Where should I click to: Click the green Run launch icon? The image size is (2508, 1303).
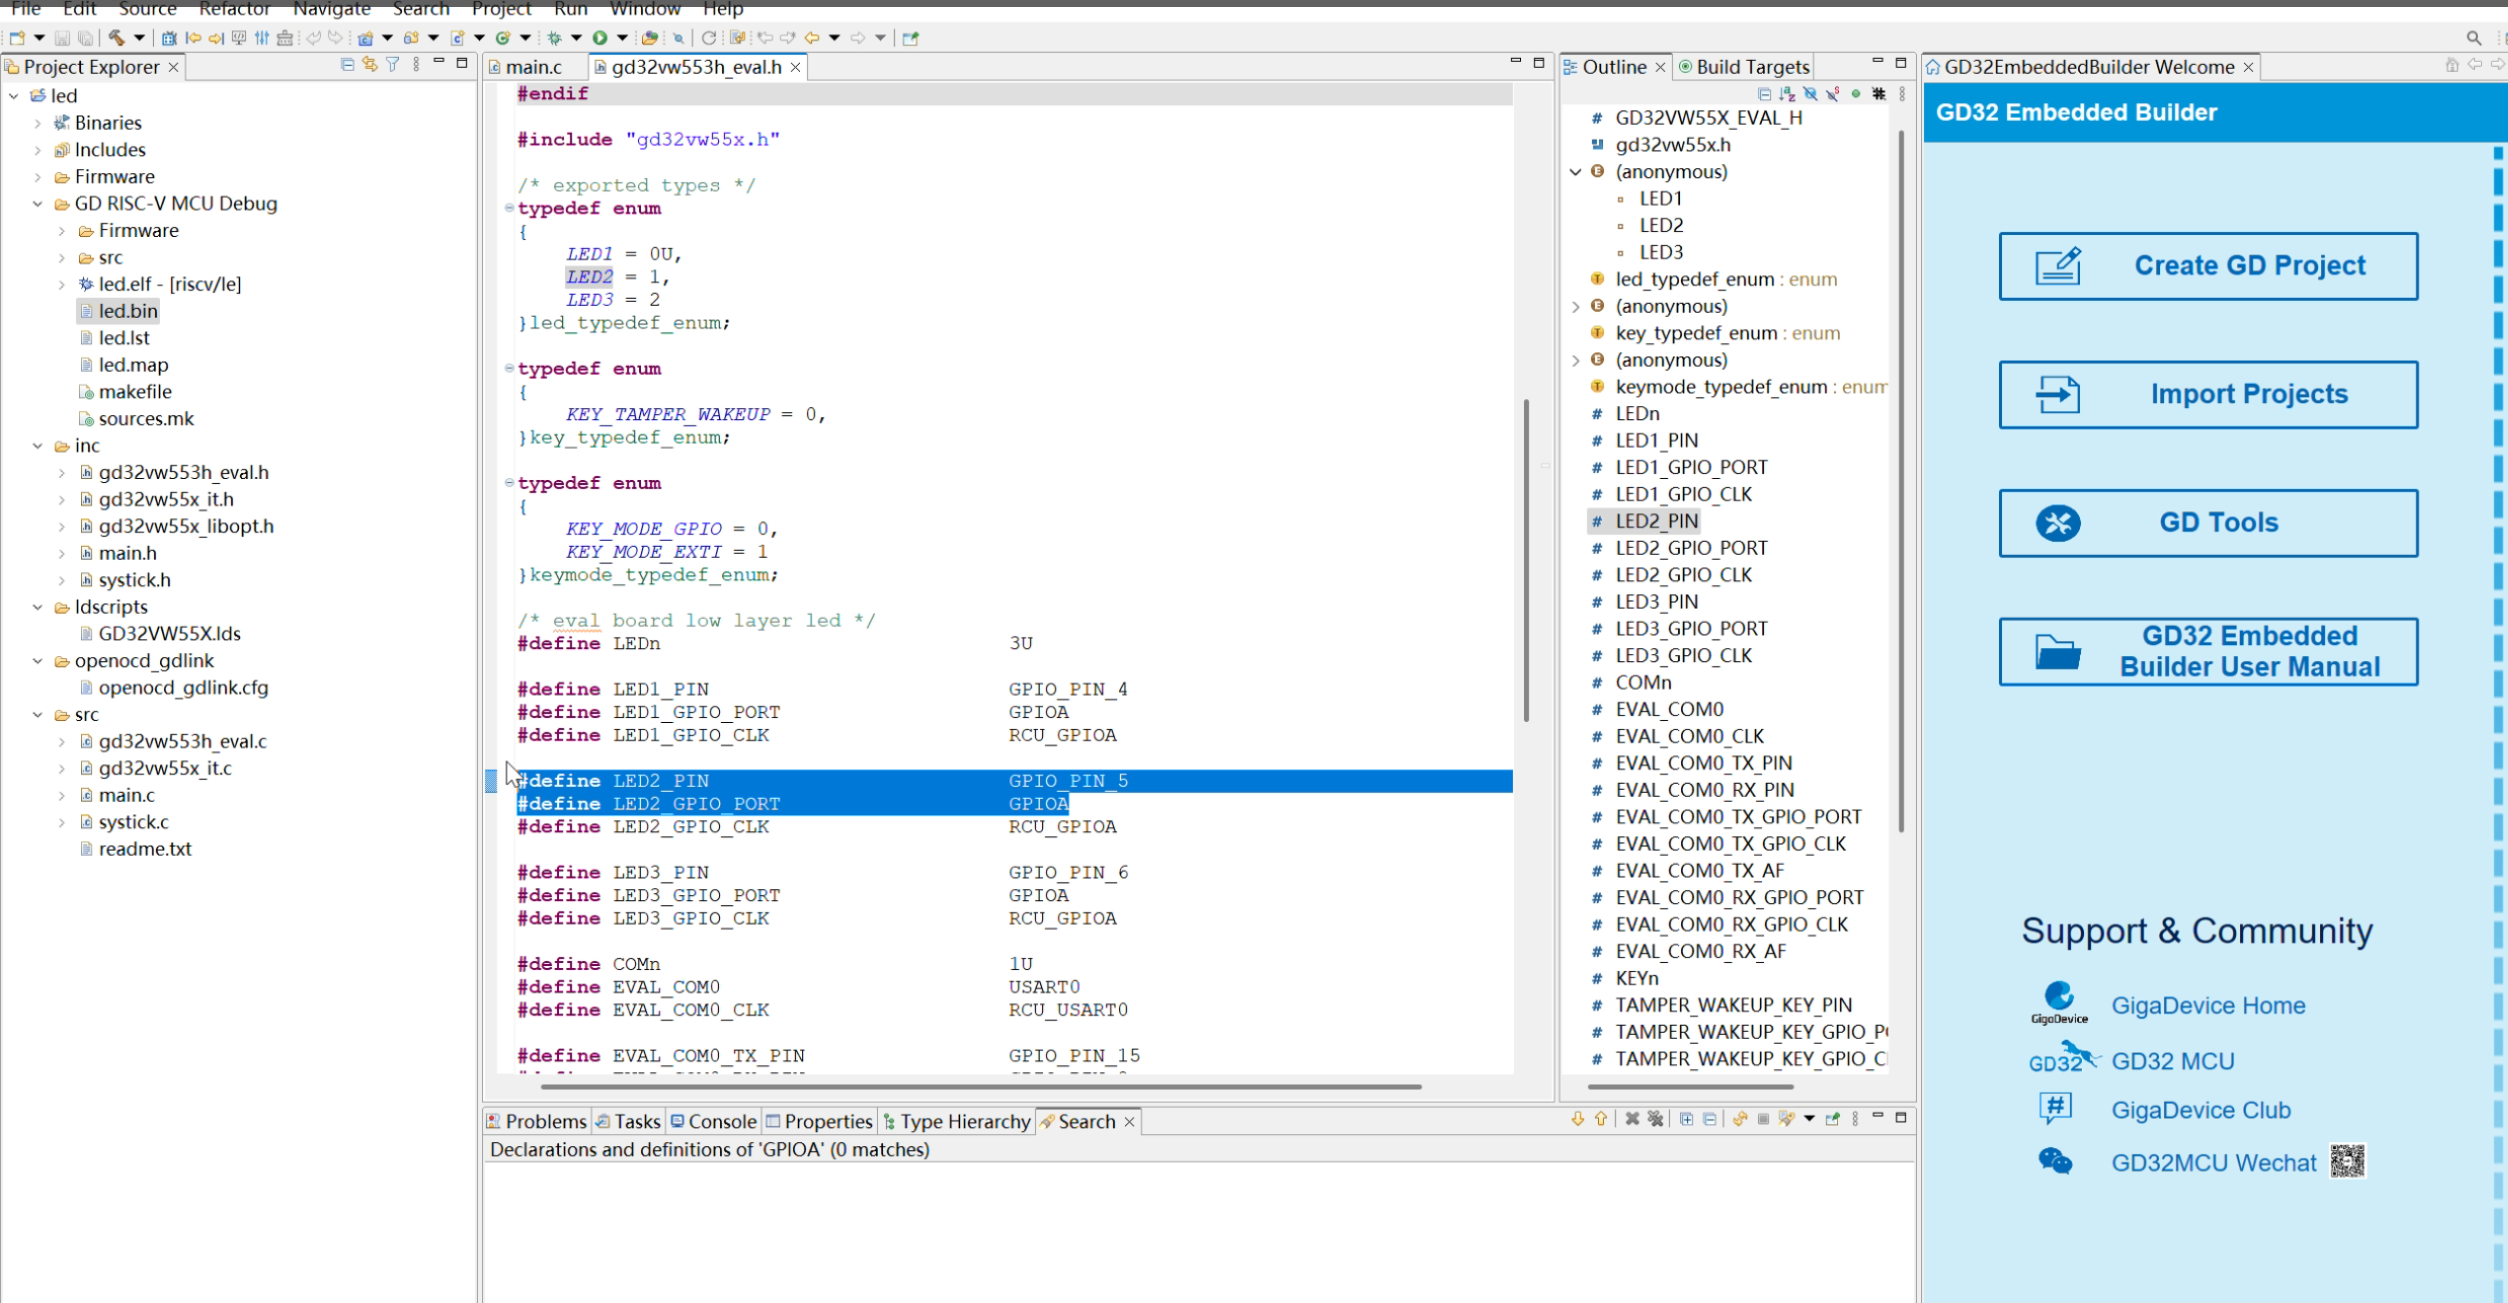[600, 38]
